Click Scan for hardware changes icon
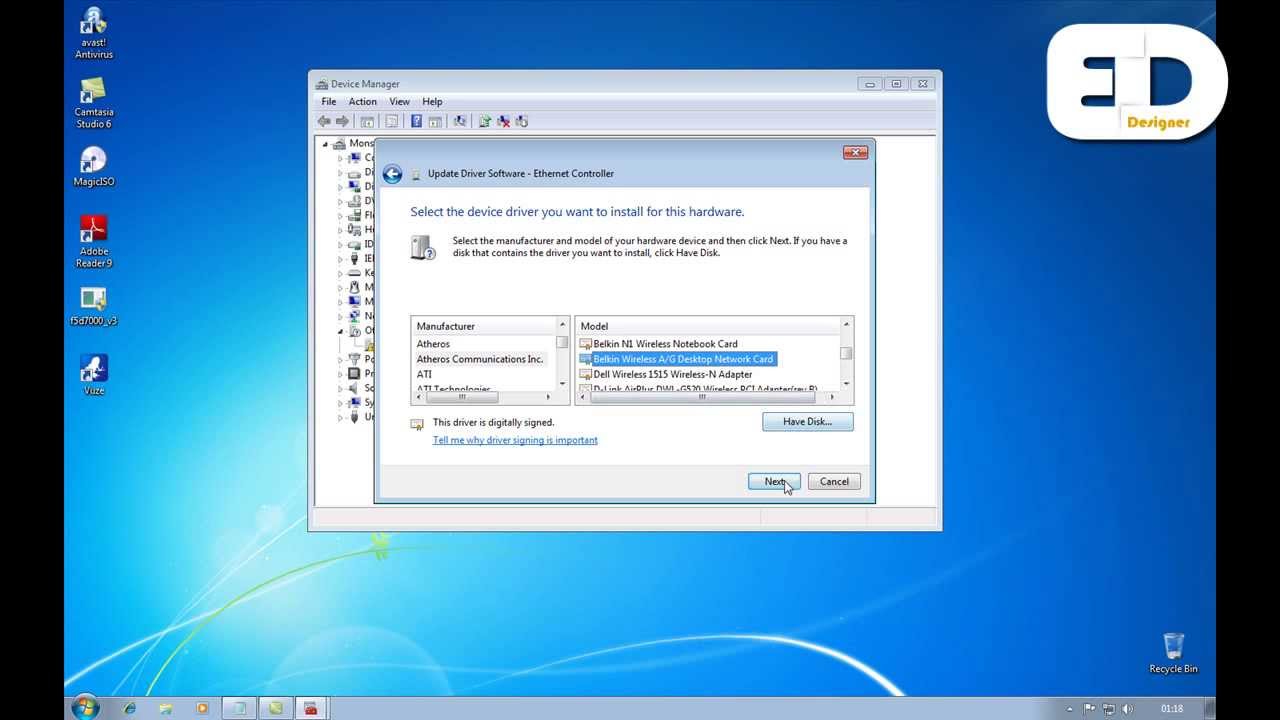The width and height of the screenshot is (1280, 720). coord(460,121)
